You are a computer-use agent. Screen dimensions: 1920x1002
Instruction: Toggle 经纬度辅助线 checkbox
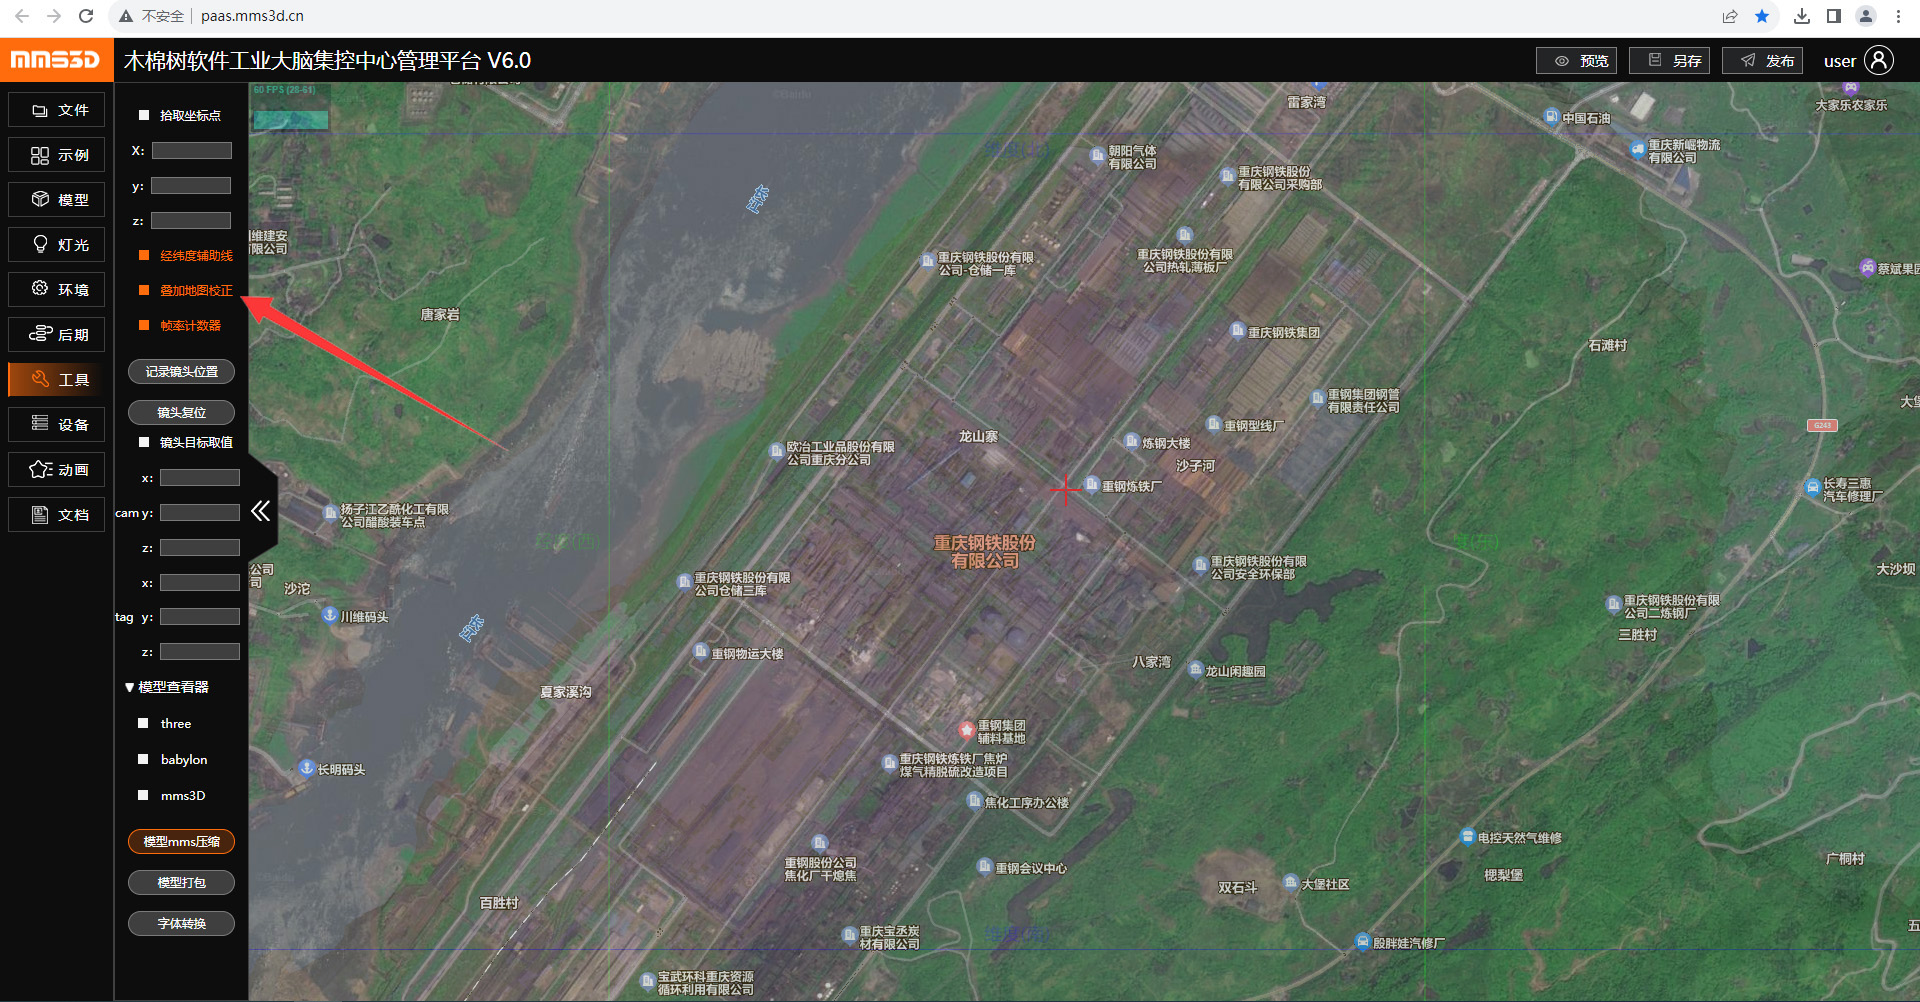[x=144, y=256]
